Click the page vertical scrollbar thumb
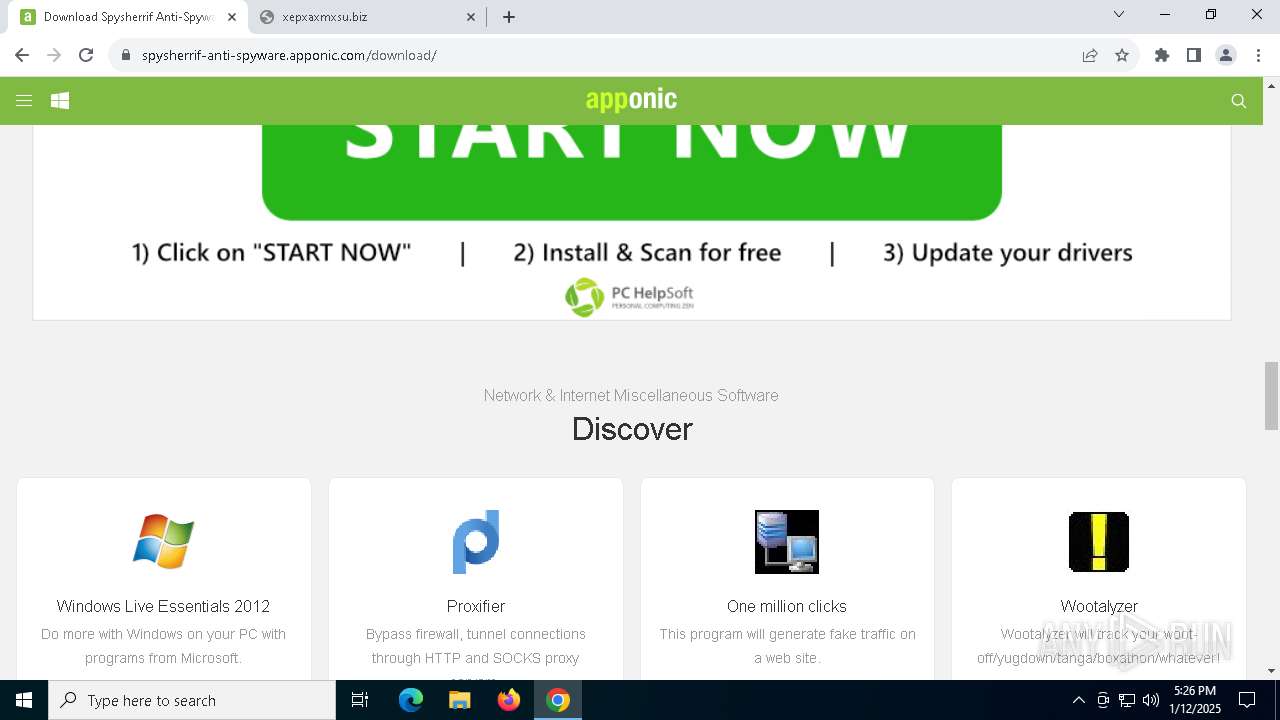 coord(1271,396)
